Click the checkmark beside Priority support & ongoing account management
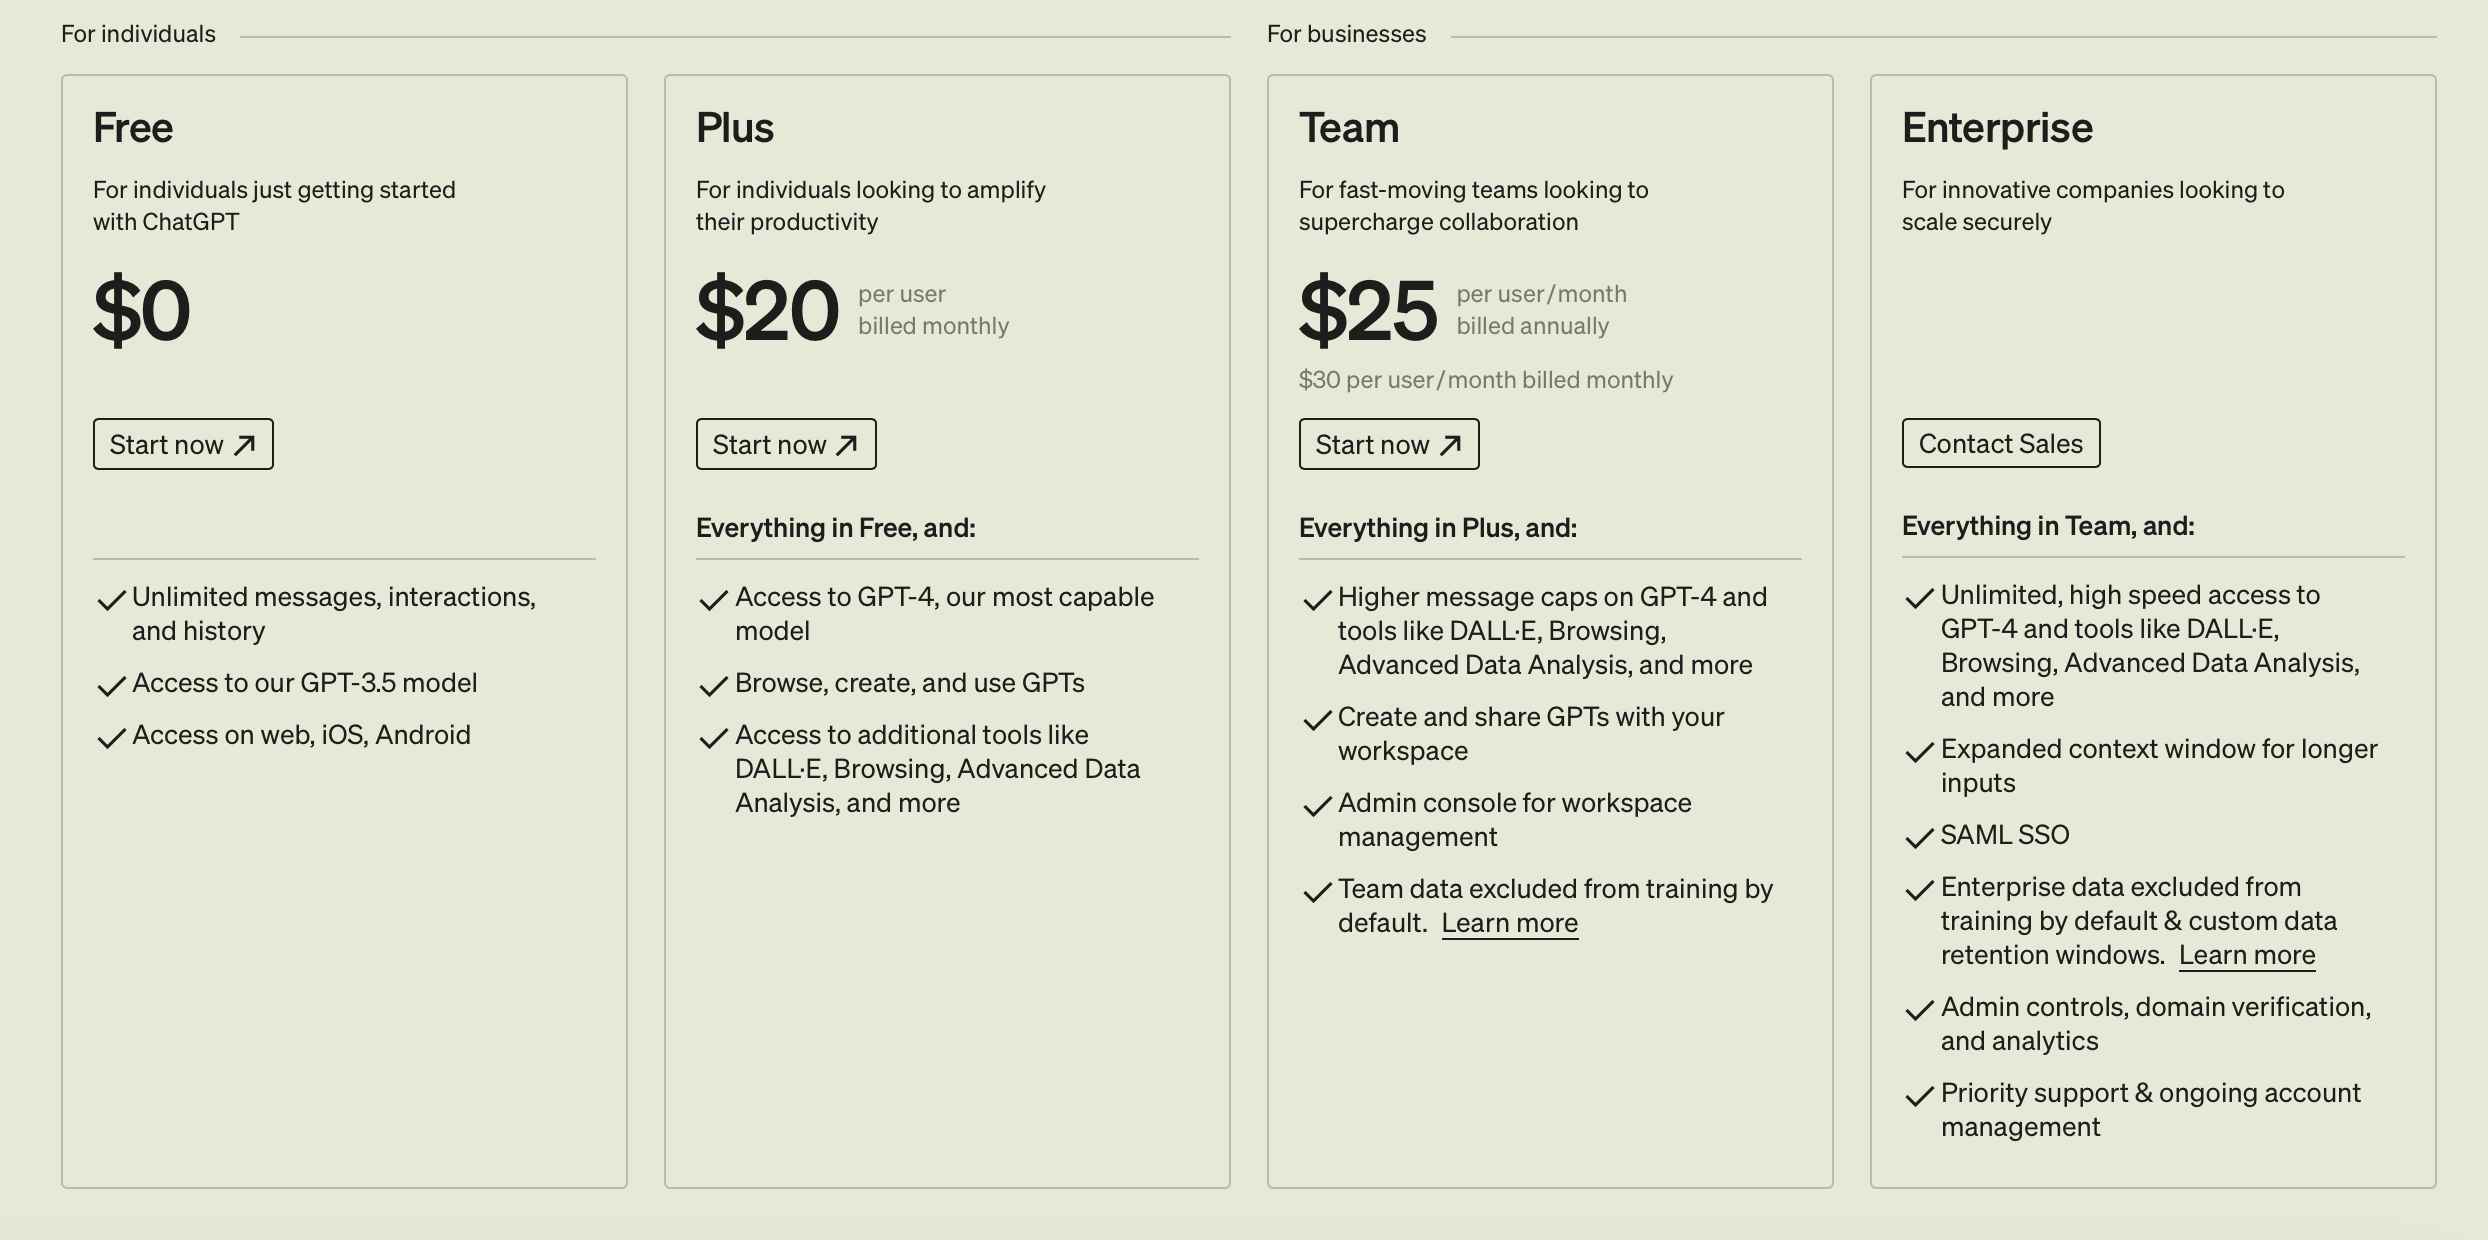Viewport: 2488px width, 1240px height. coord(1920,1096)
